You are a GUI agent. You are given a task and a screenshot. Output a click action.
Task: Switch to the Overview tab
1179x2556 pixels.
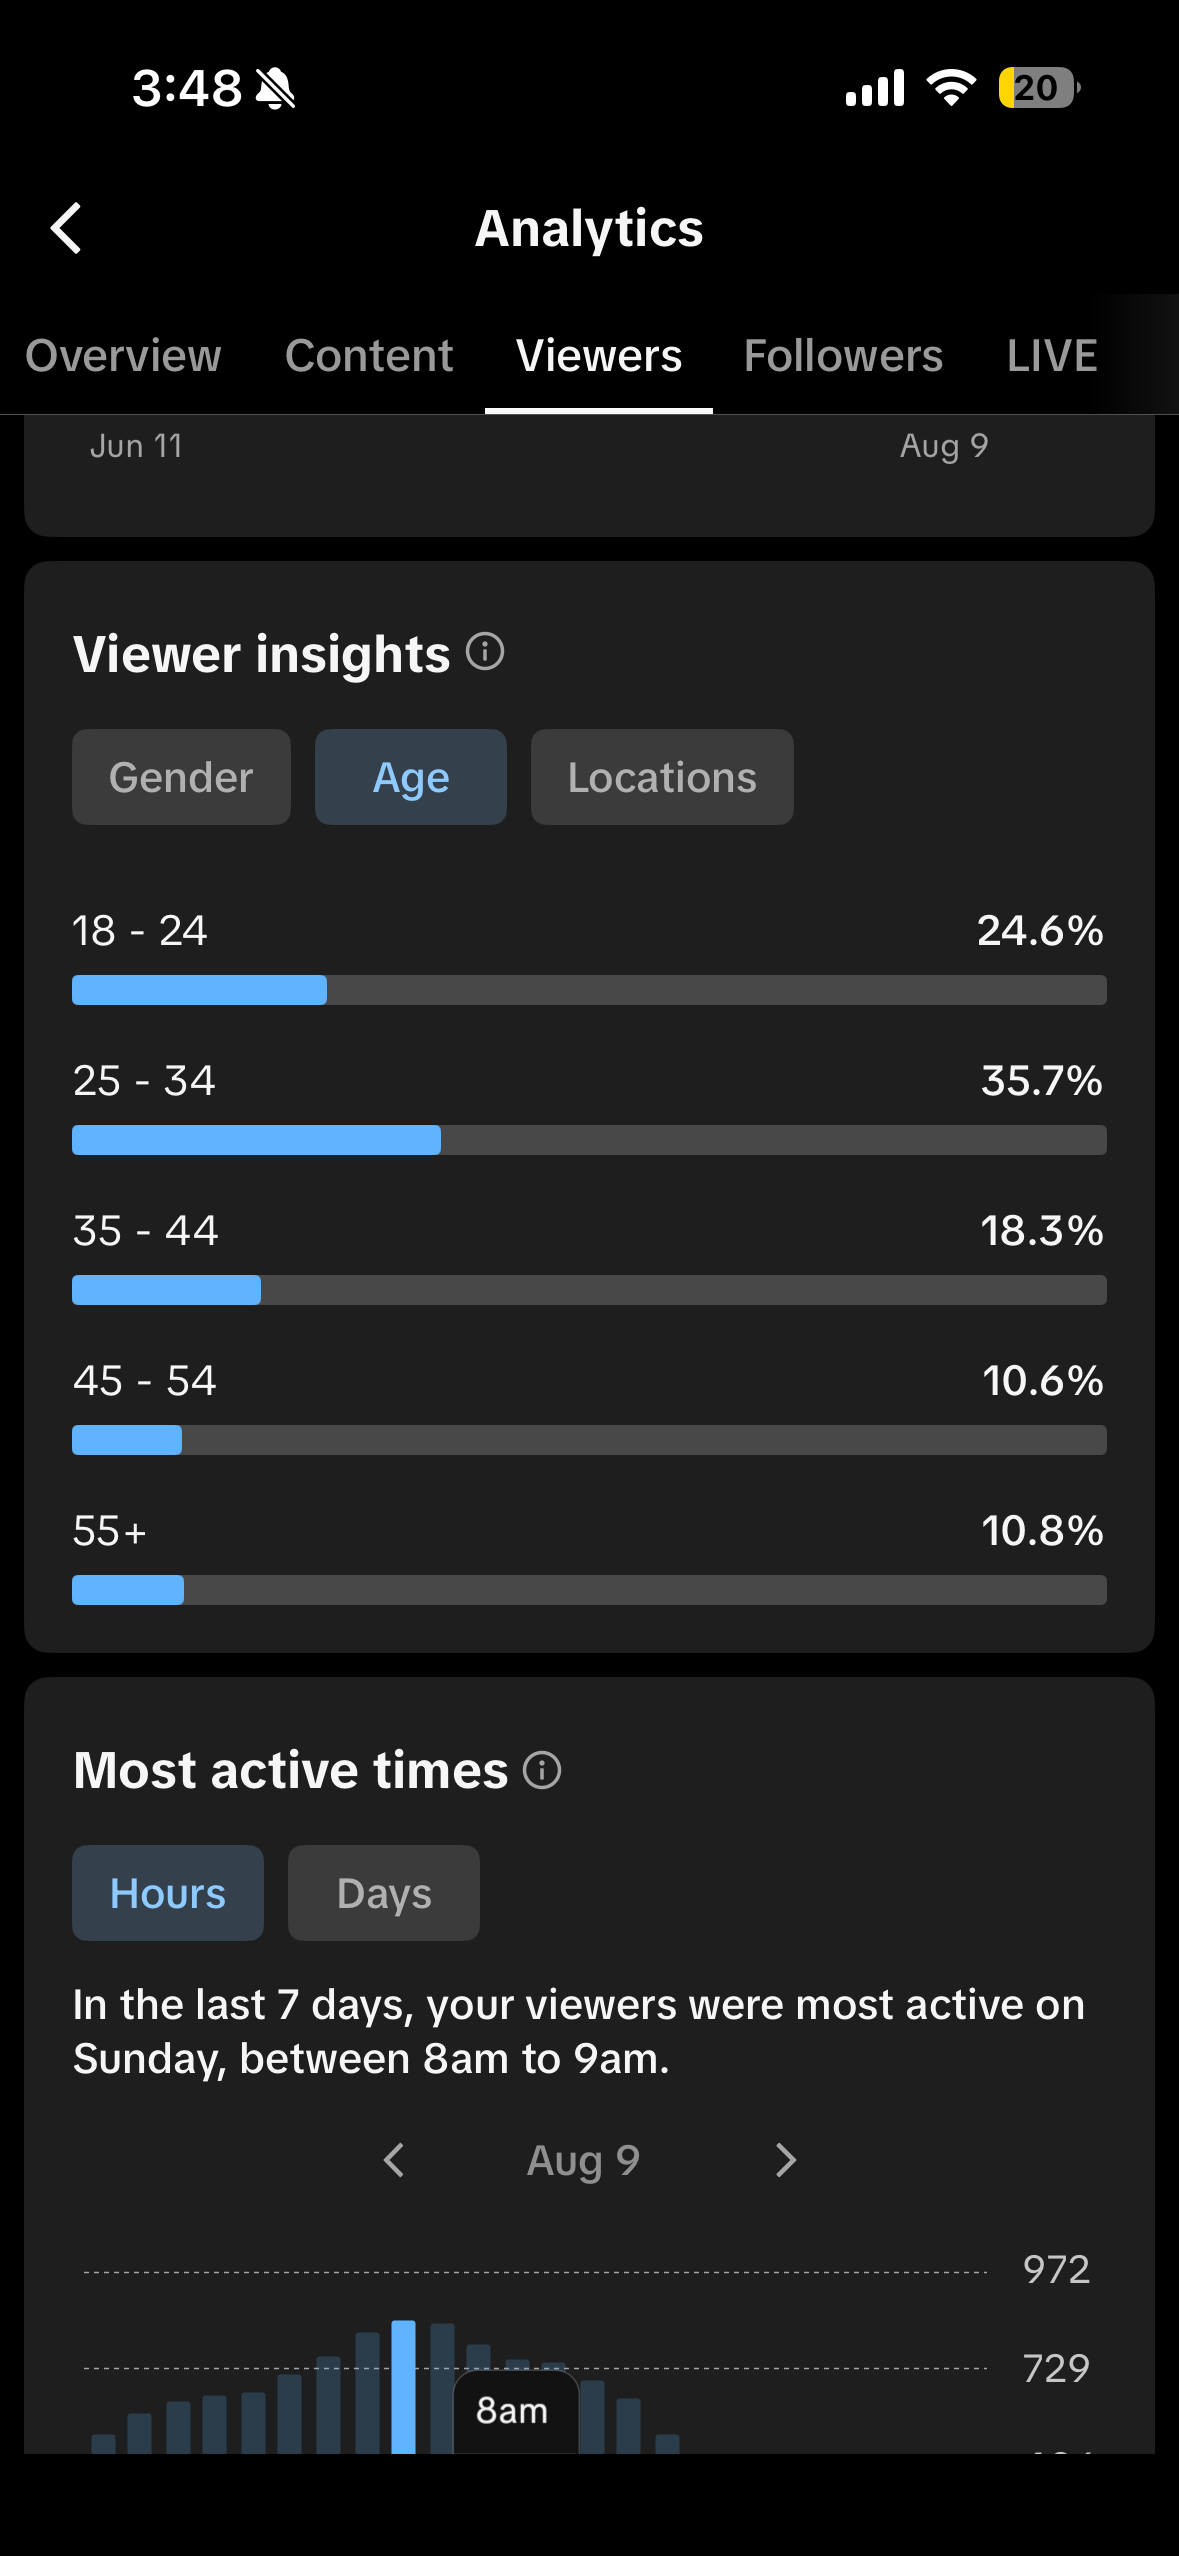click(123, 356)
